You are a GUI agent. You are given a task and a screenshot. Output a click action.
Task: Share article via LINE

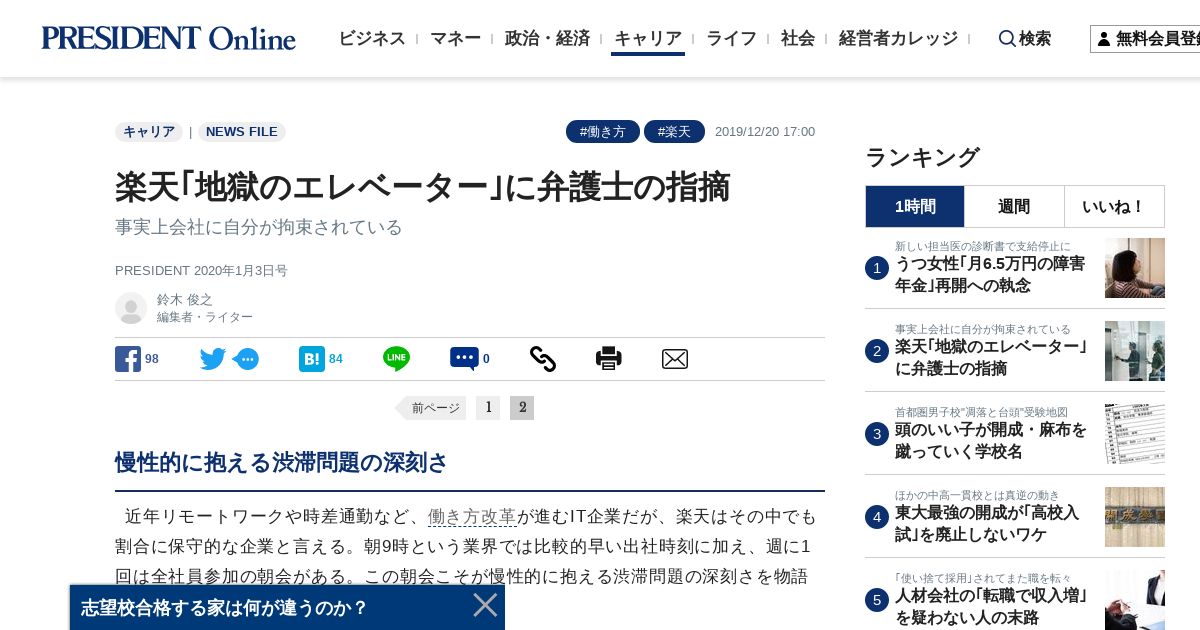pyautogui.click(x=396, y=359)
